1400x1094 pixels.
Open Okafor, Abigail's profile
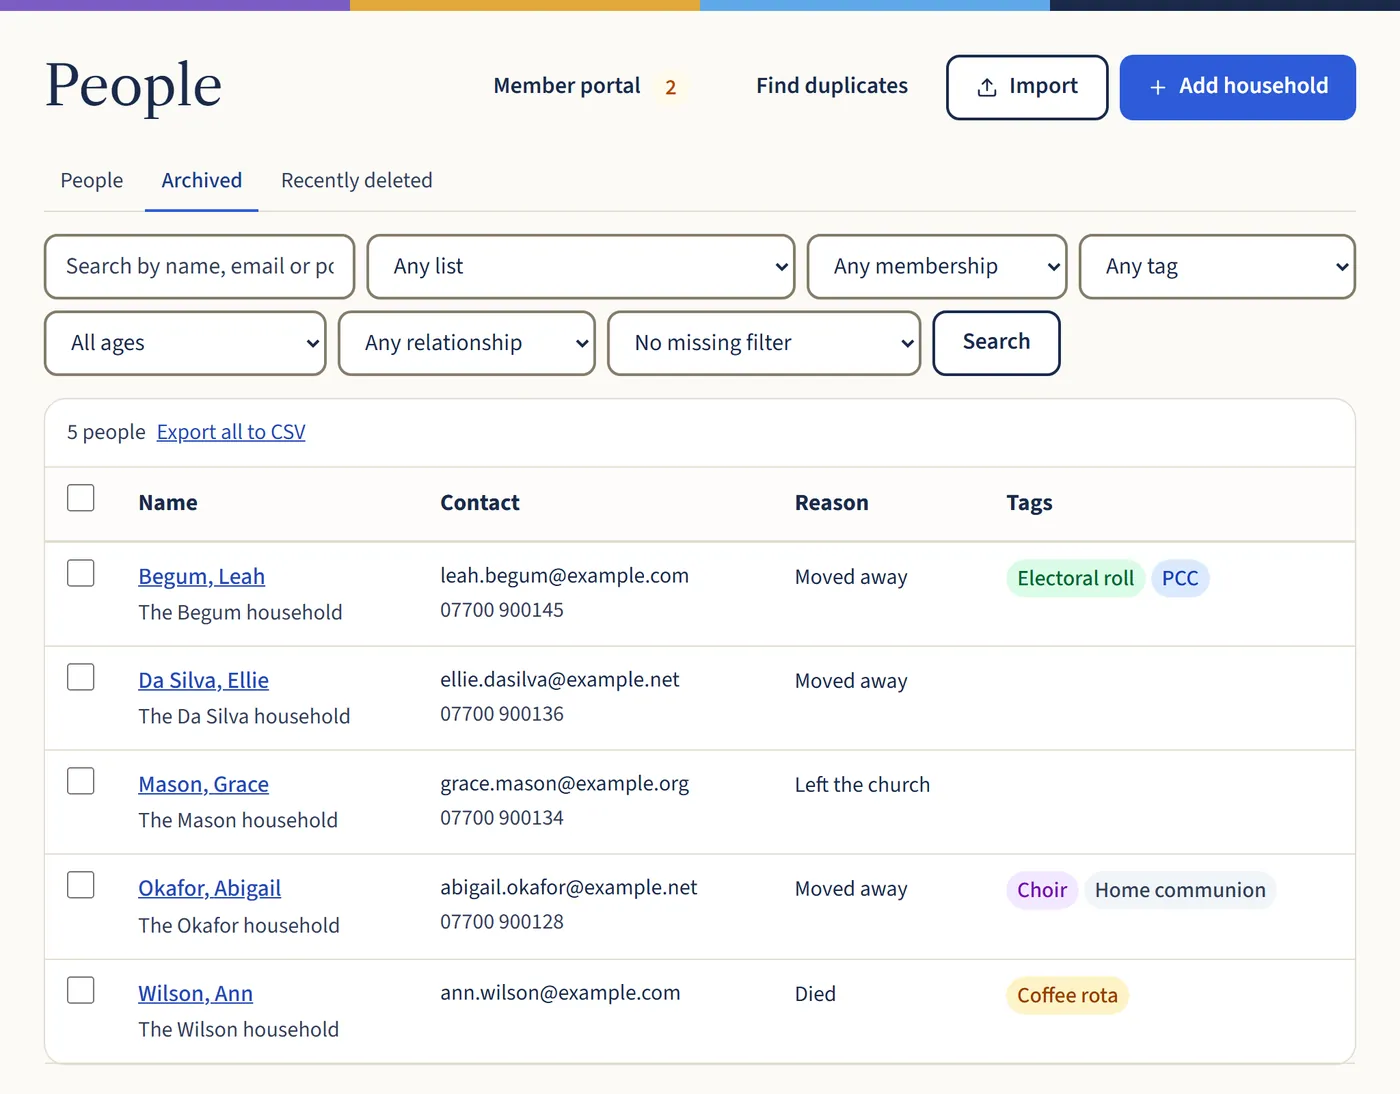tap(210, 889)
